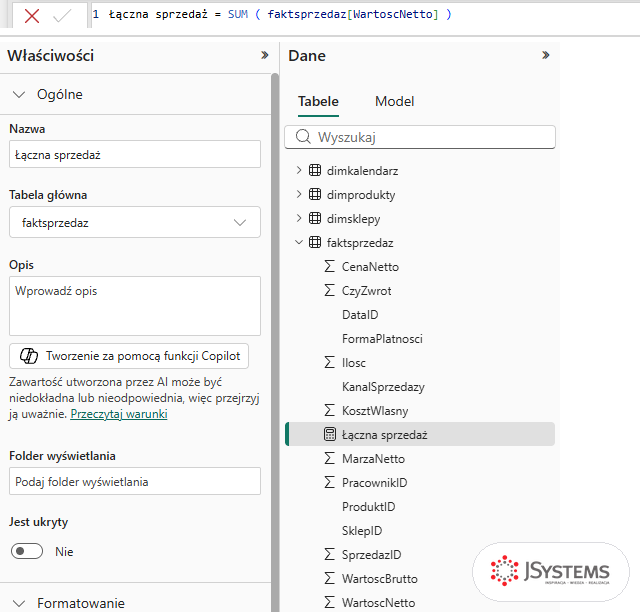Collapse the Ogólne section
This screenshot has height=612, width=640.
click(19, 95)
